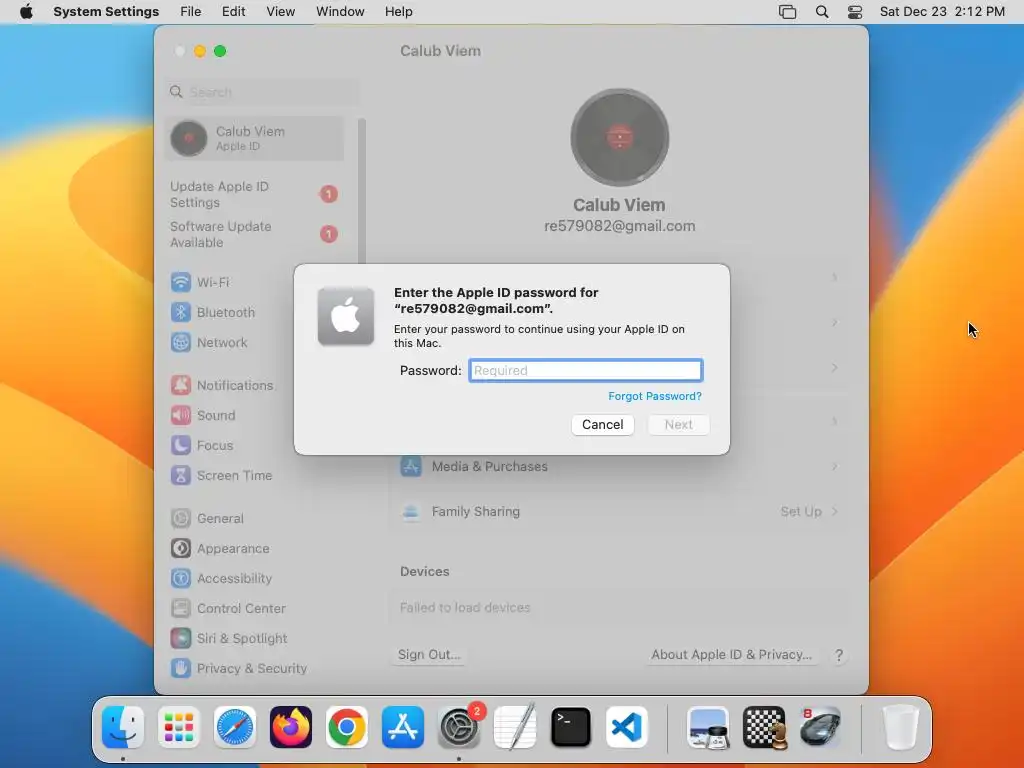Open Update Apple ID Settings notice
Image resolution: width=1024 pixels, height=768 pixels.
click(254, 194)
